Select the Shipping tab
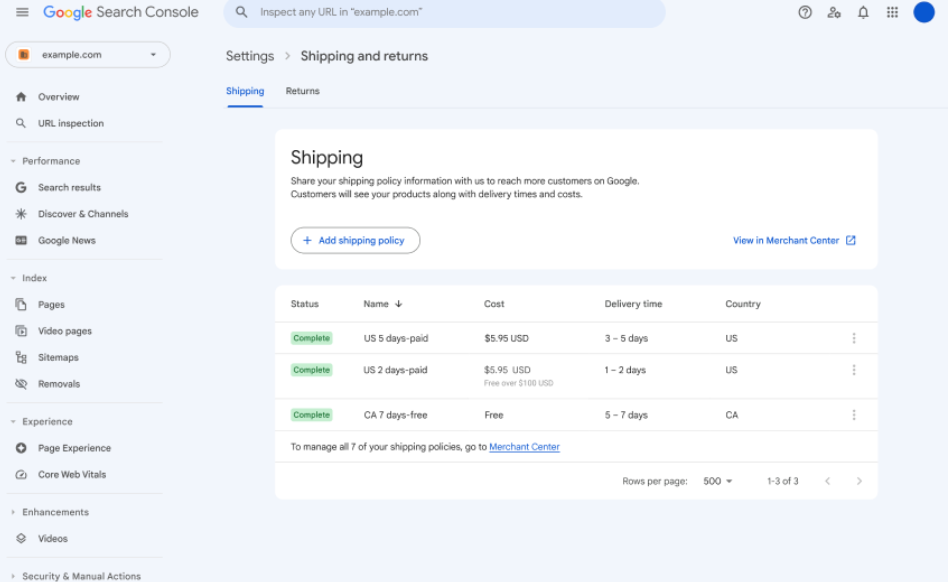 point(245,91)
